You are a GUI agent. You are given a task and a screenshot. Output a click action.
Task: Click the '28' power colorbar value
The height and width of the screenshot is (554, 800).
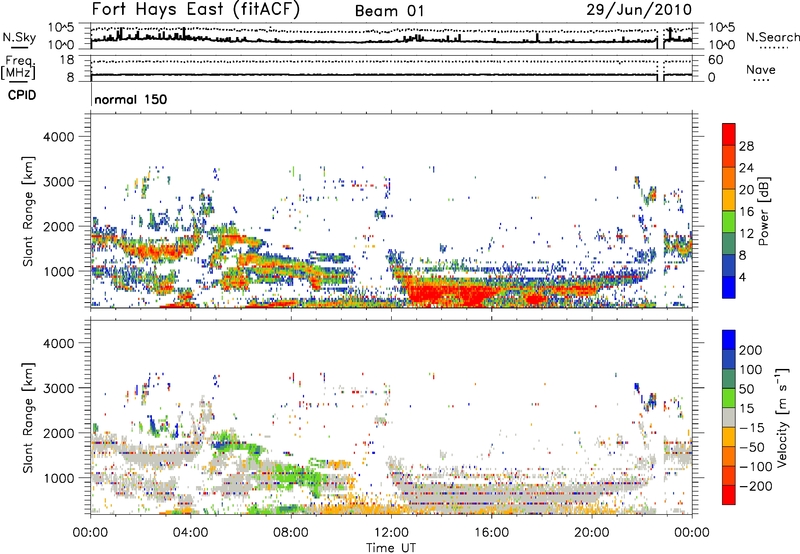coord(746,146)
